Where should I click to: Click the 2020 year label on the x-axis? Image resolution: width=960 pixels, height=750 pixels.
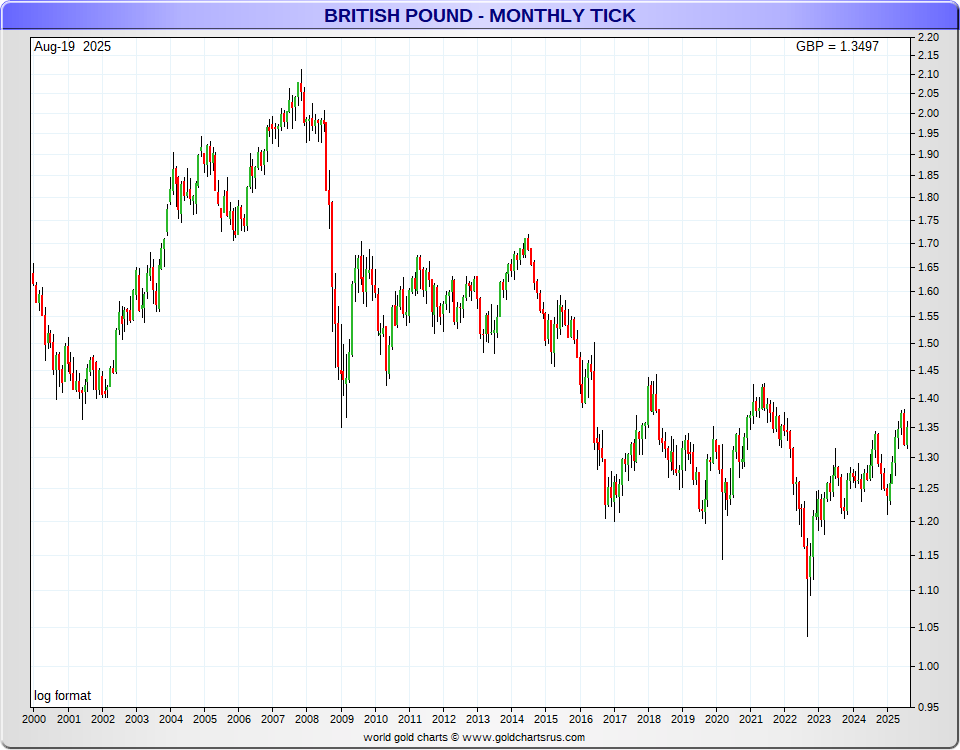tap(717, 719)
